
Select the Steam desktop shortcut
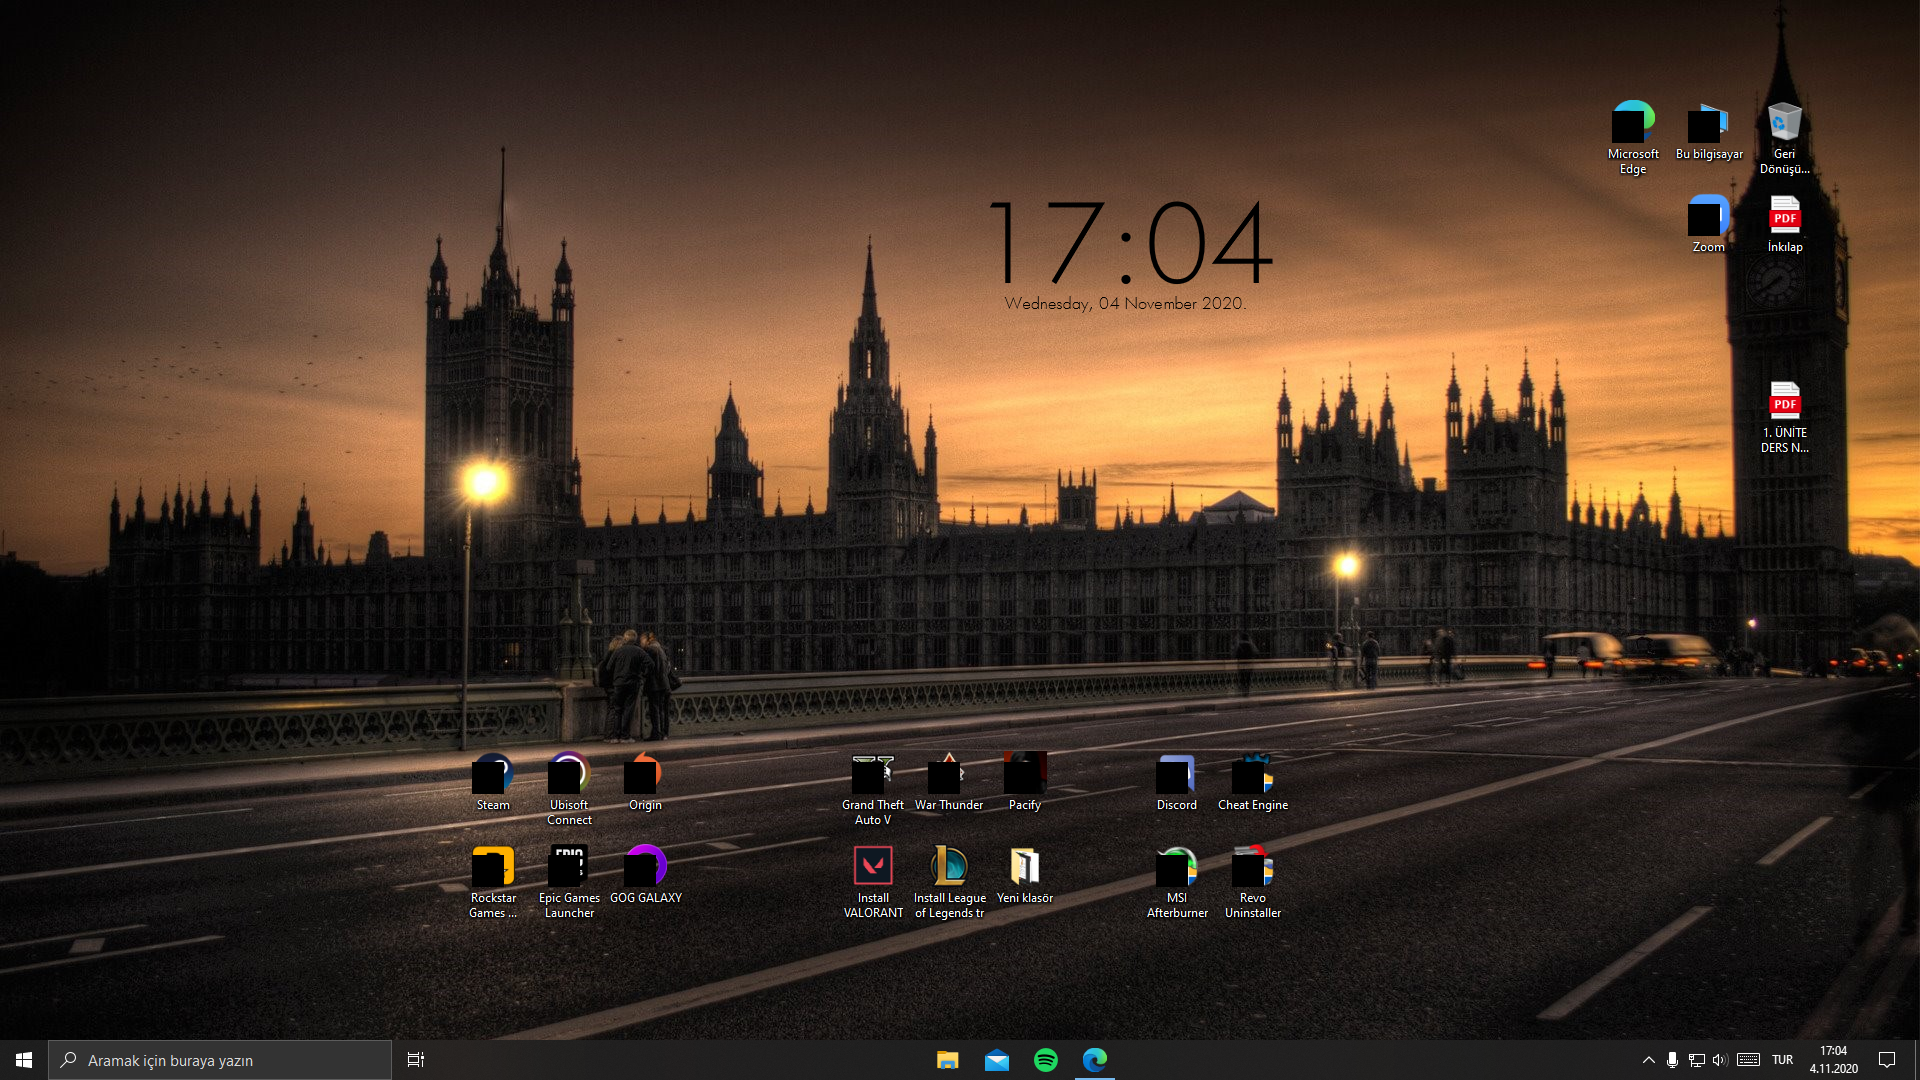(x=493, y=775)
